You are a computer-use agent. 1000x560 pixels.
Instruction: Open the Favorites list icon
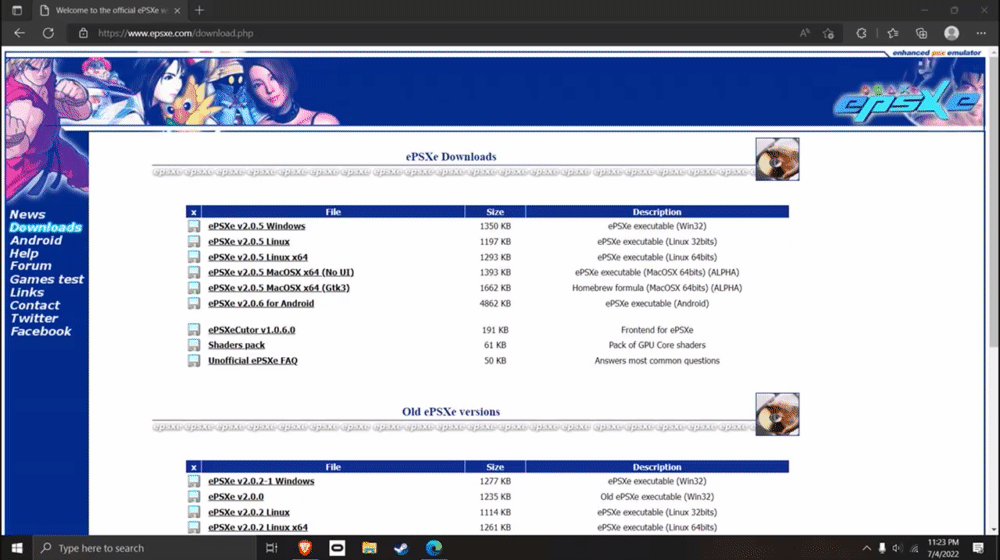click(893, 33)
